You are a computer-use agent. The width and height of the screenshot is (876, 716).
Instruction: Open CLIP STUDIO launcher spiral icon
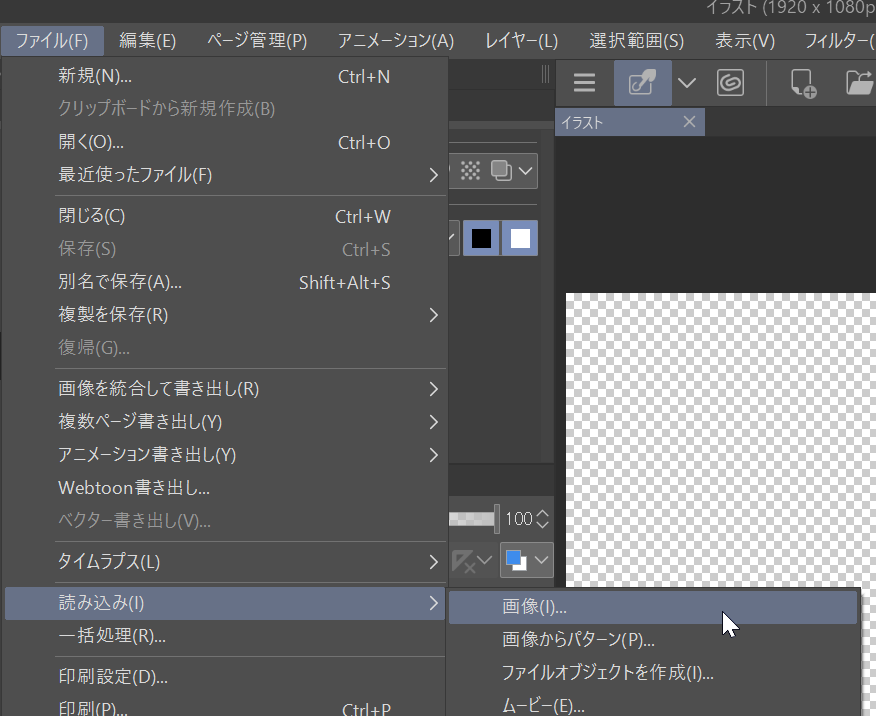pos(730,83)
